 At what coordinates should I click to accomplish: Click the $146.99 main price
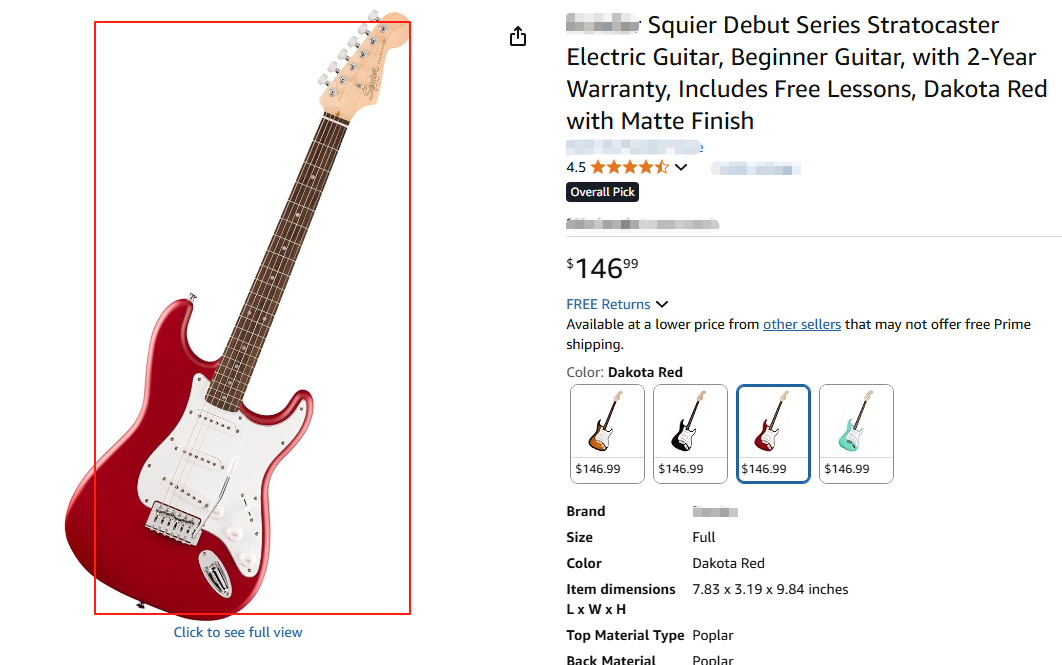pyautogui.click(x=603, y=268)
